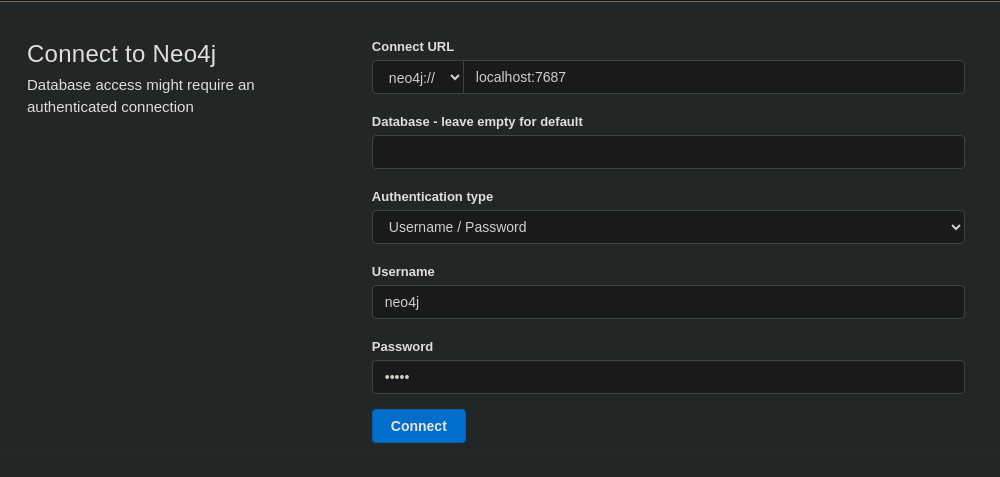This screenshot has width=1000, height=477.
Task: Focus the masked Password field
Action: [x=667, y=377]
